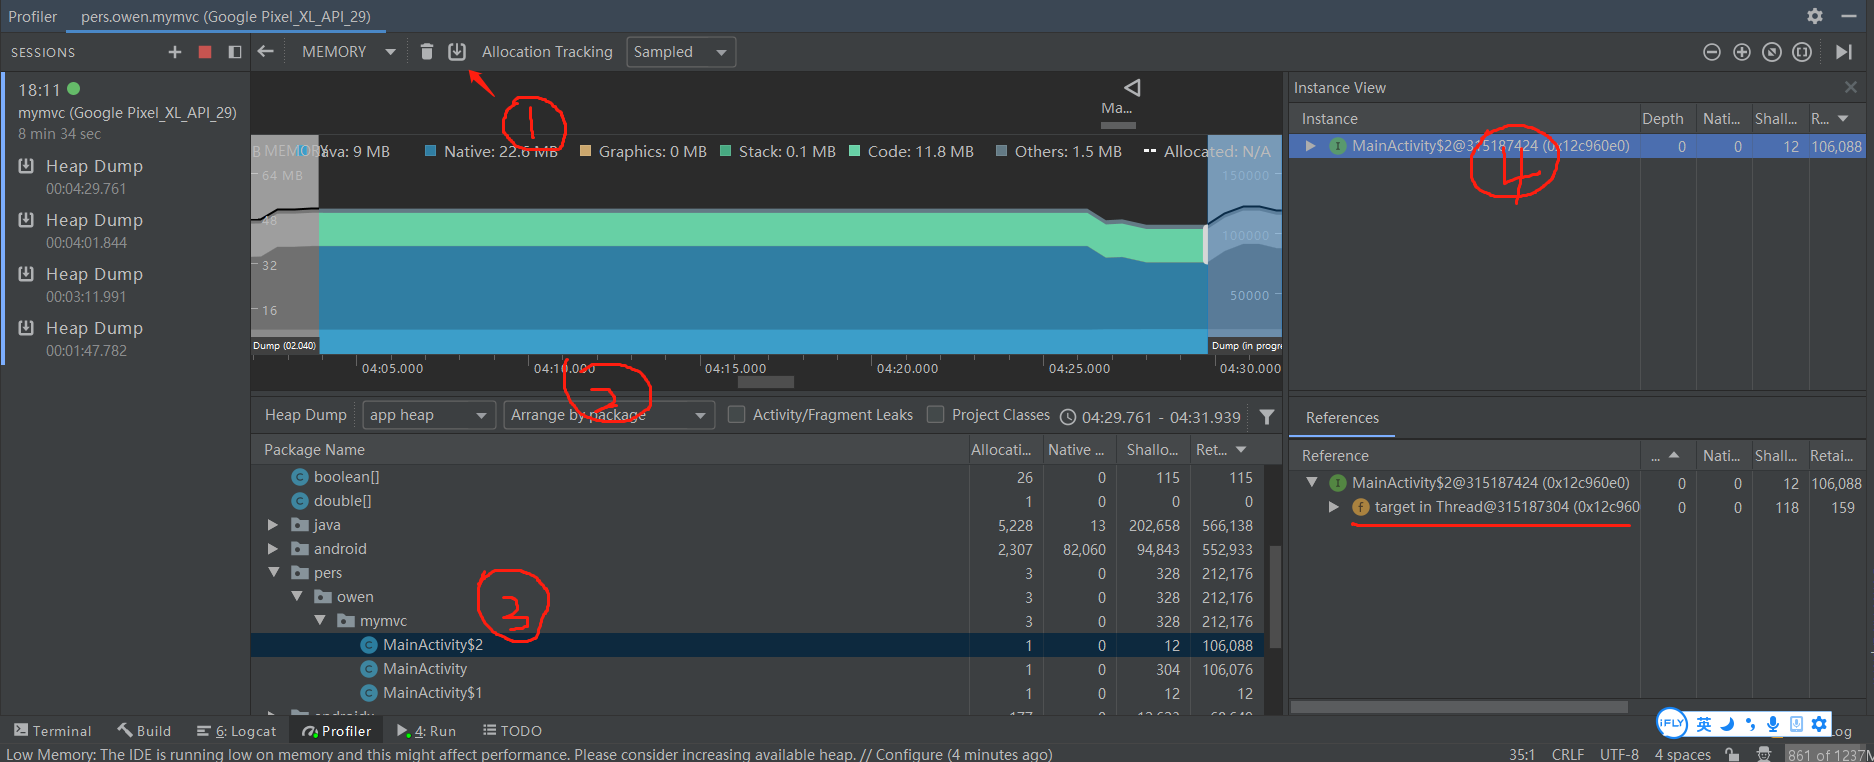Open the heap dump filter funnel icon

click(x=1267, y=417)
